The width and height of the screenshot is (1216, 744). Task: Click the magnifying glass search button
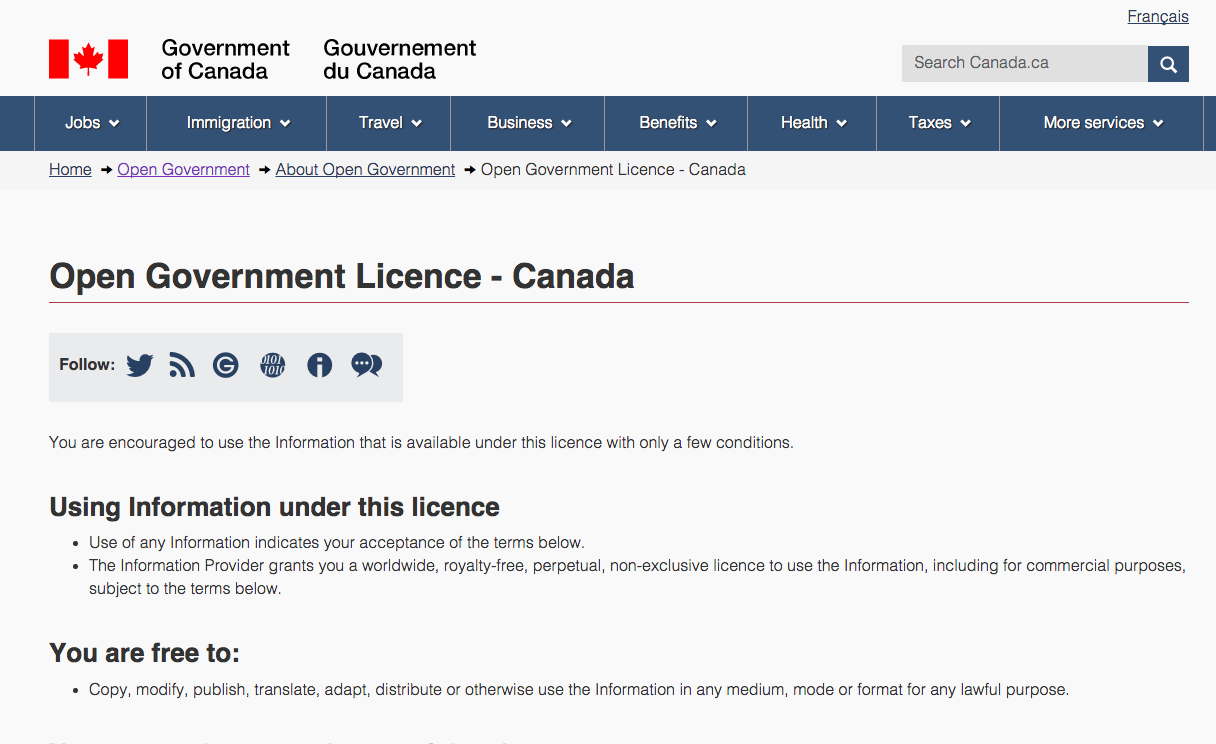(1168, 64)
